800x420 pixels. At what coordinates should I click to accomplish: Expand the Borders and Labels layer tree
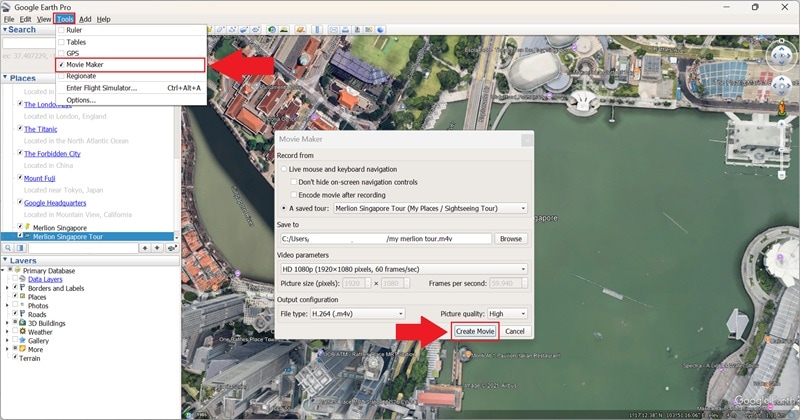[x=7, y=288]
